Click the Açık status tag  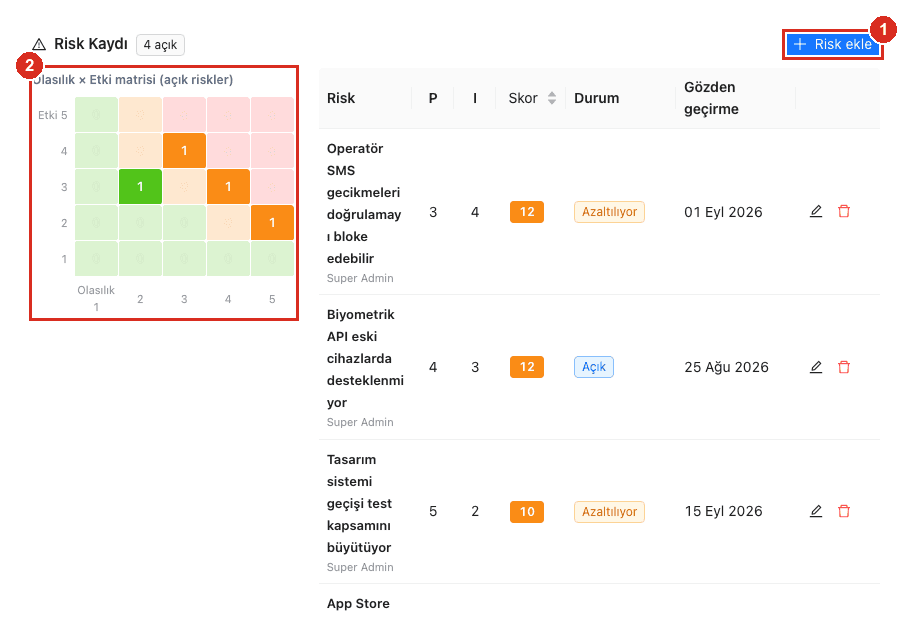(x=594, y=367)
